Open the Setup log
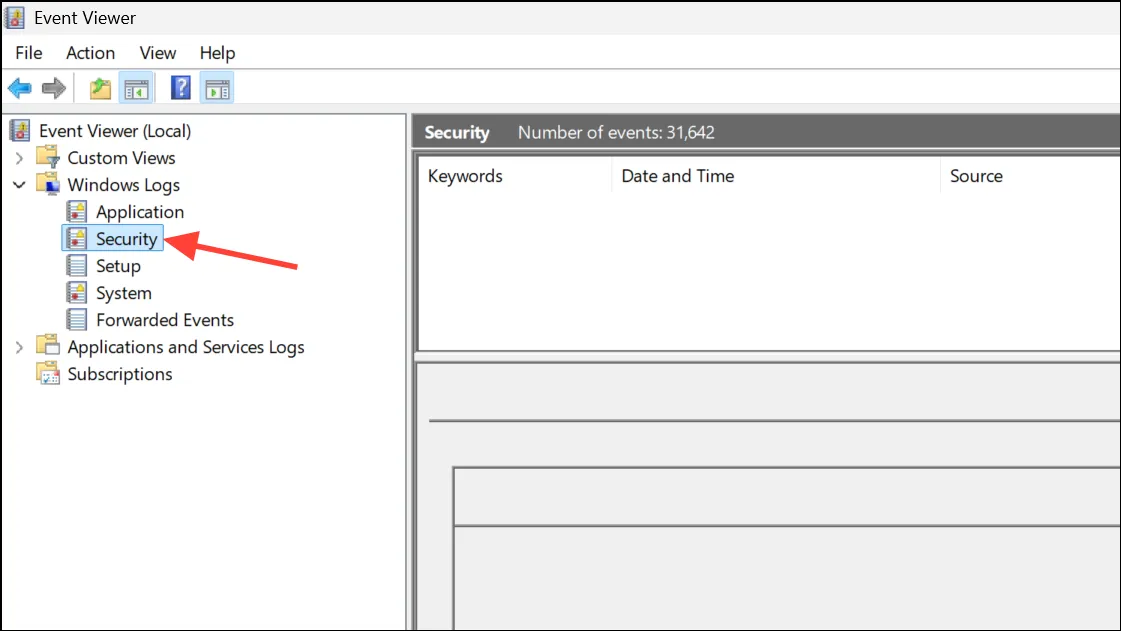The width and height of the screenshot is (1121, 631). (119, 266)
